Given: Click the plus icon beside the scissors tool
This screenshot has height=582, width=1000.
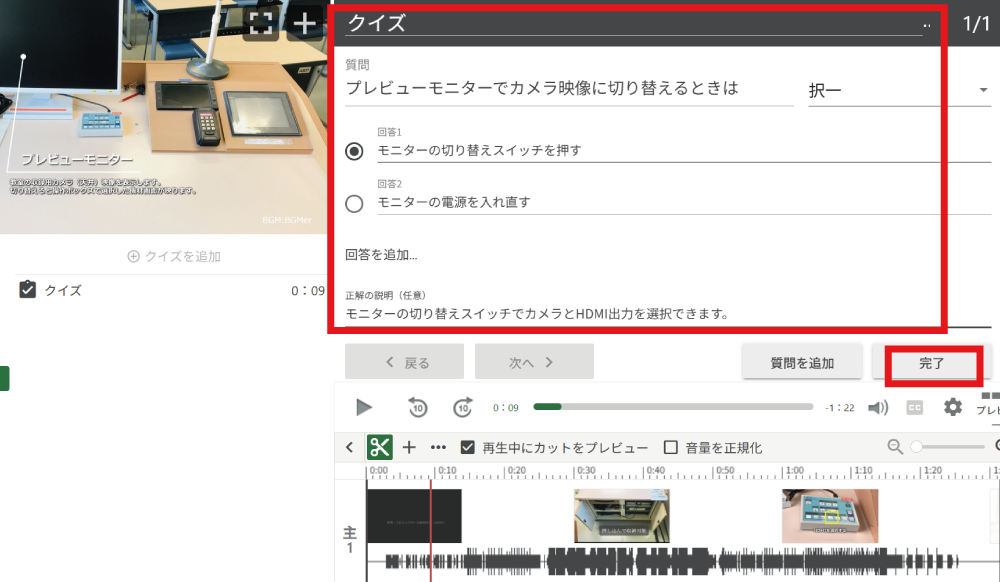Looking at the screenshot, I should (409, 447).
